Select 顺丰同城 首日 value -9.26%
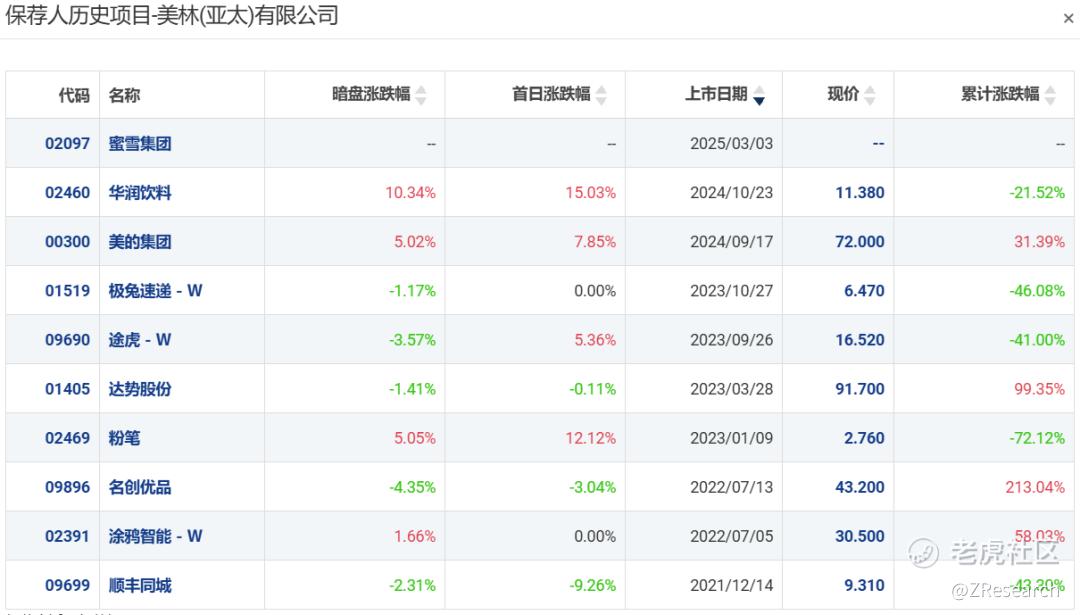The height and width of the screenshot is (615, 1080). tap(593, 585)
